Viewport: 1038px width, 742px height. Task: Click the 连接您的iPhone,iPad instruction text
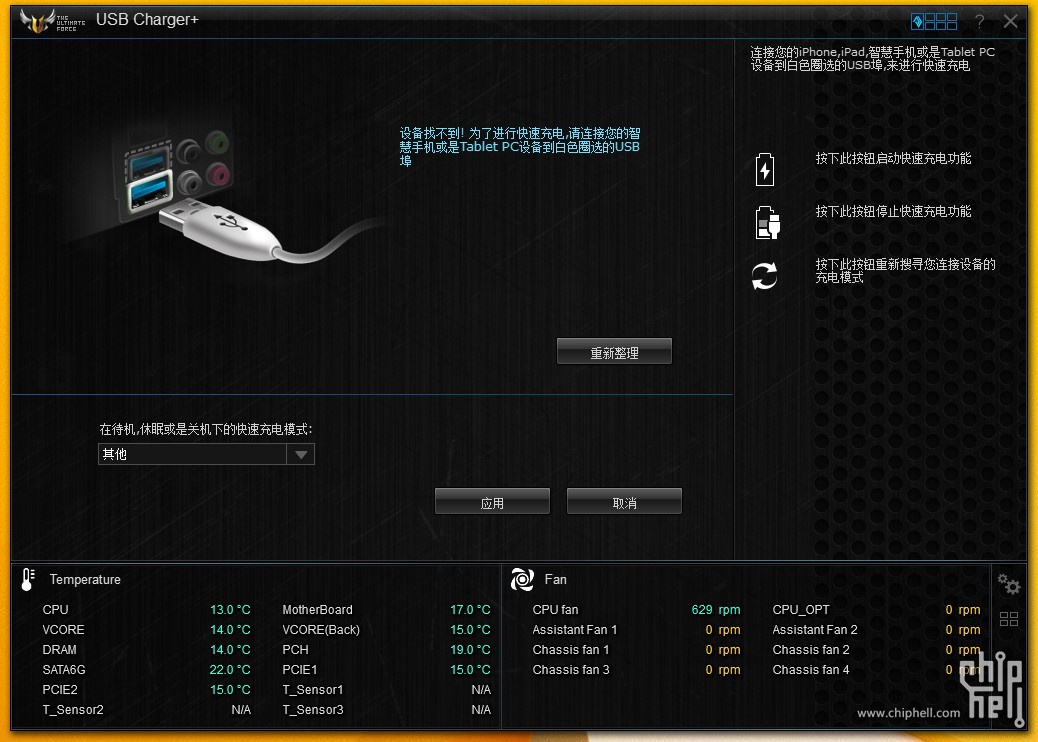873,58
